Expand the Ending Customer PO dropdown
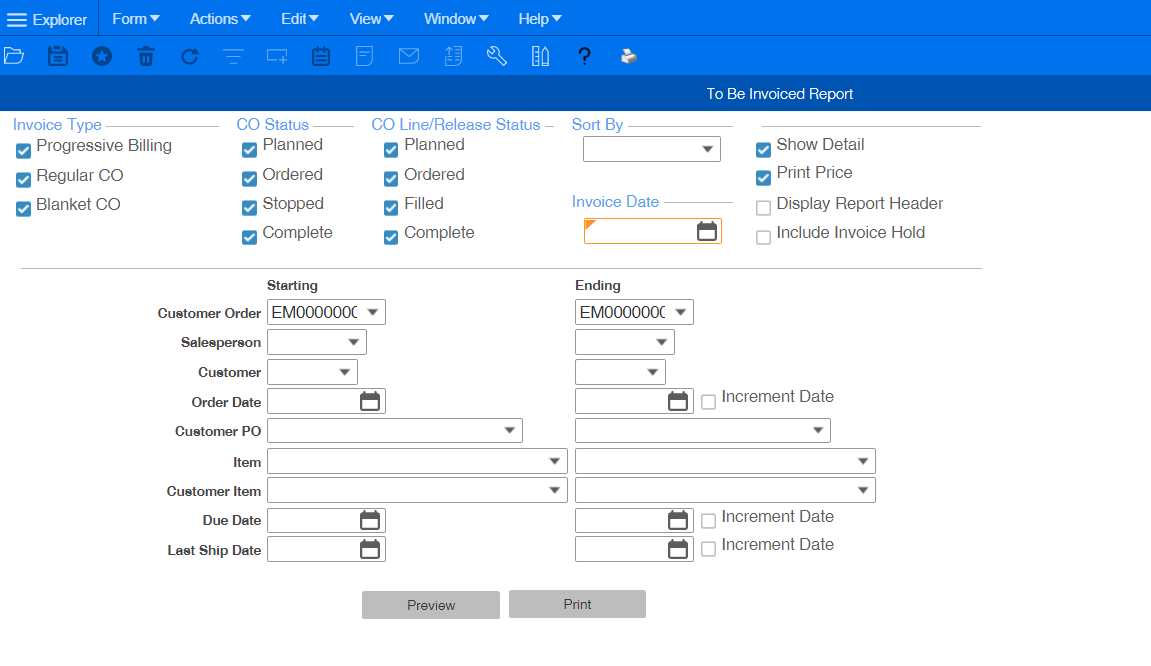Image resolution: width=1151 pixels, height=666 pixels. tap(818, 430)
